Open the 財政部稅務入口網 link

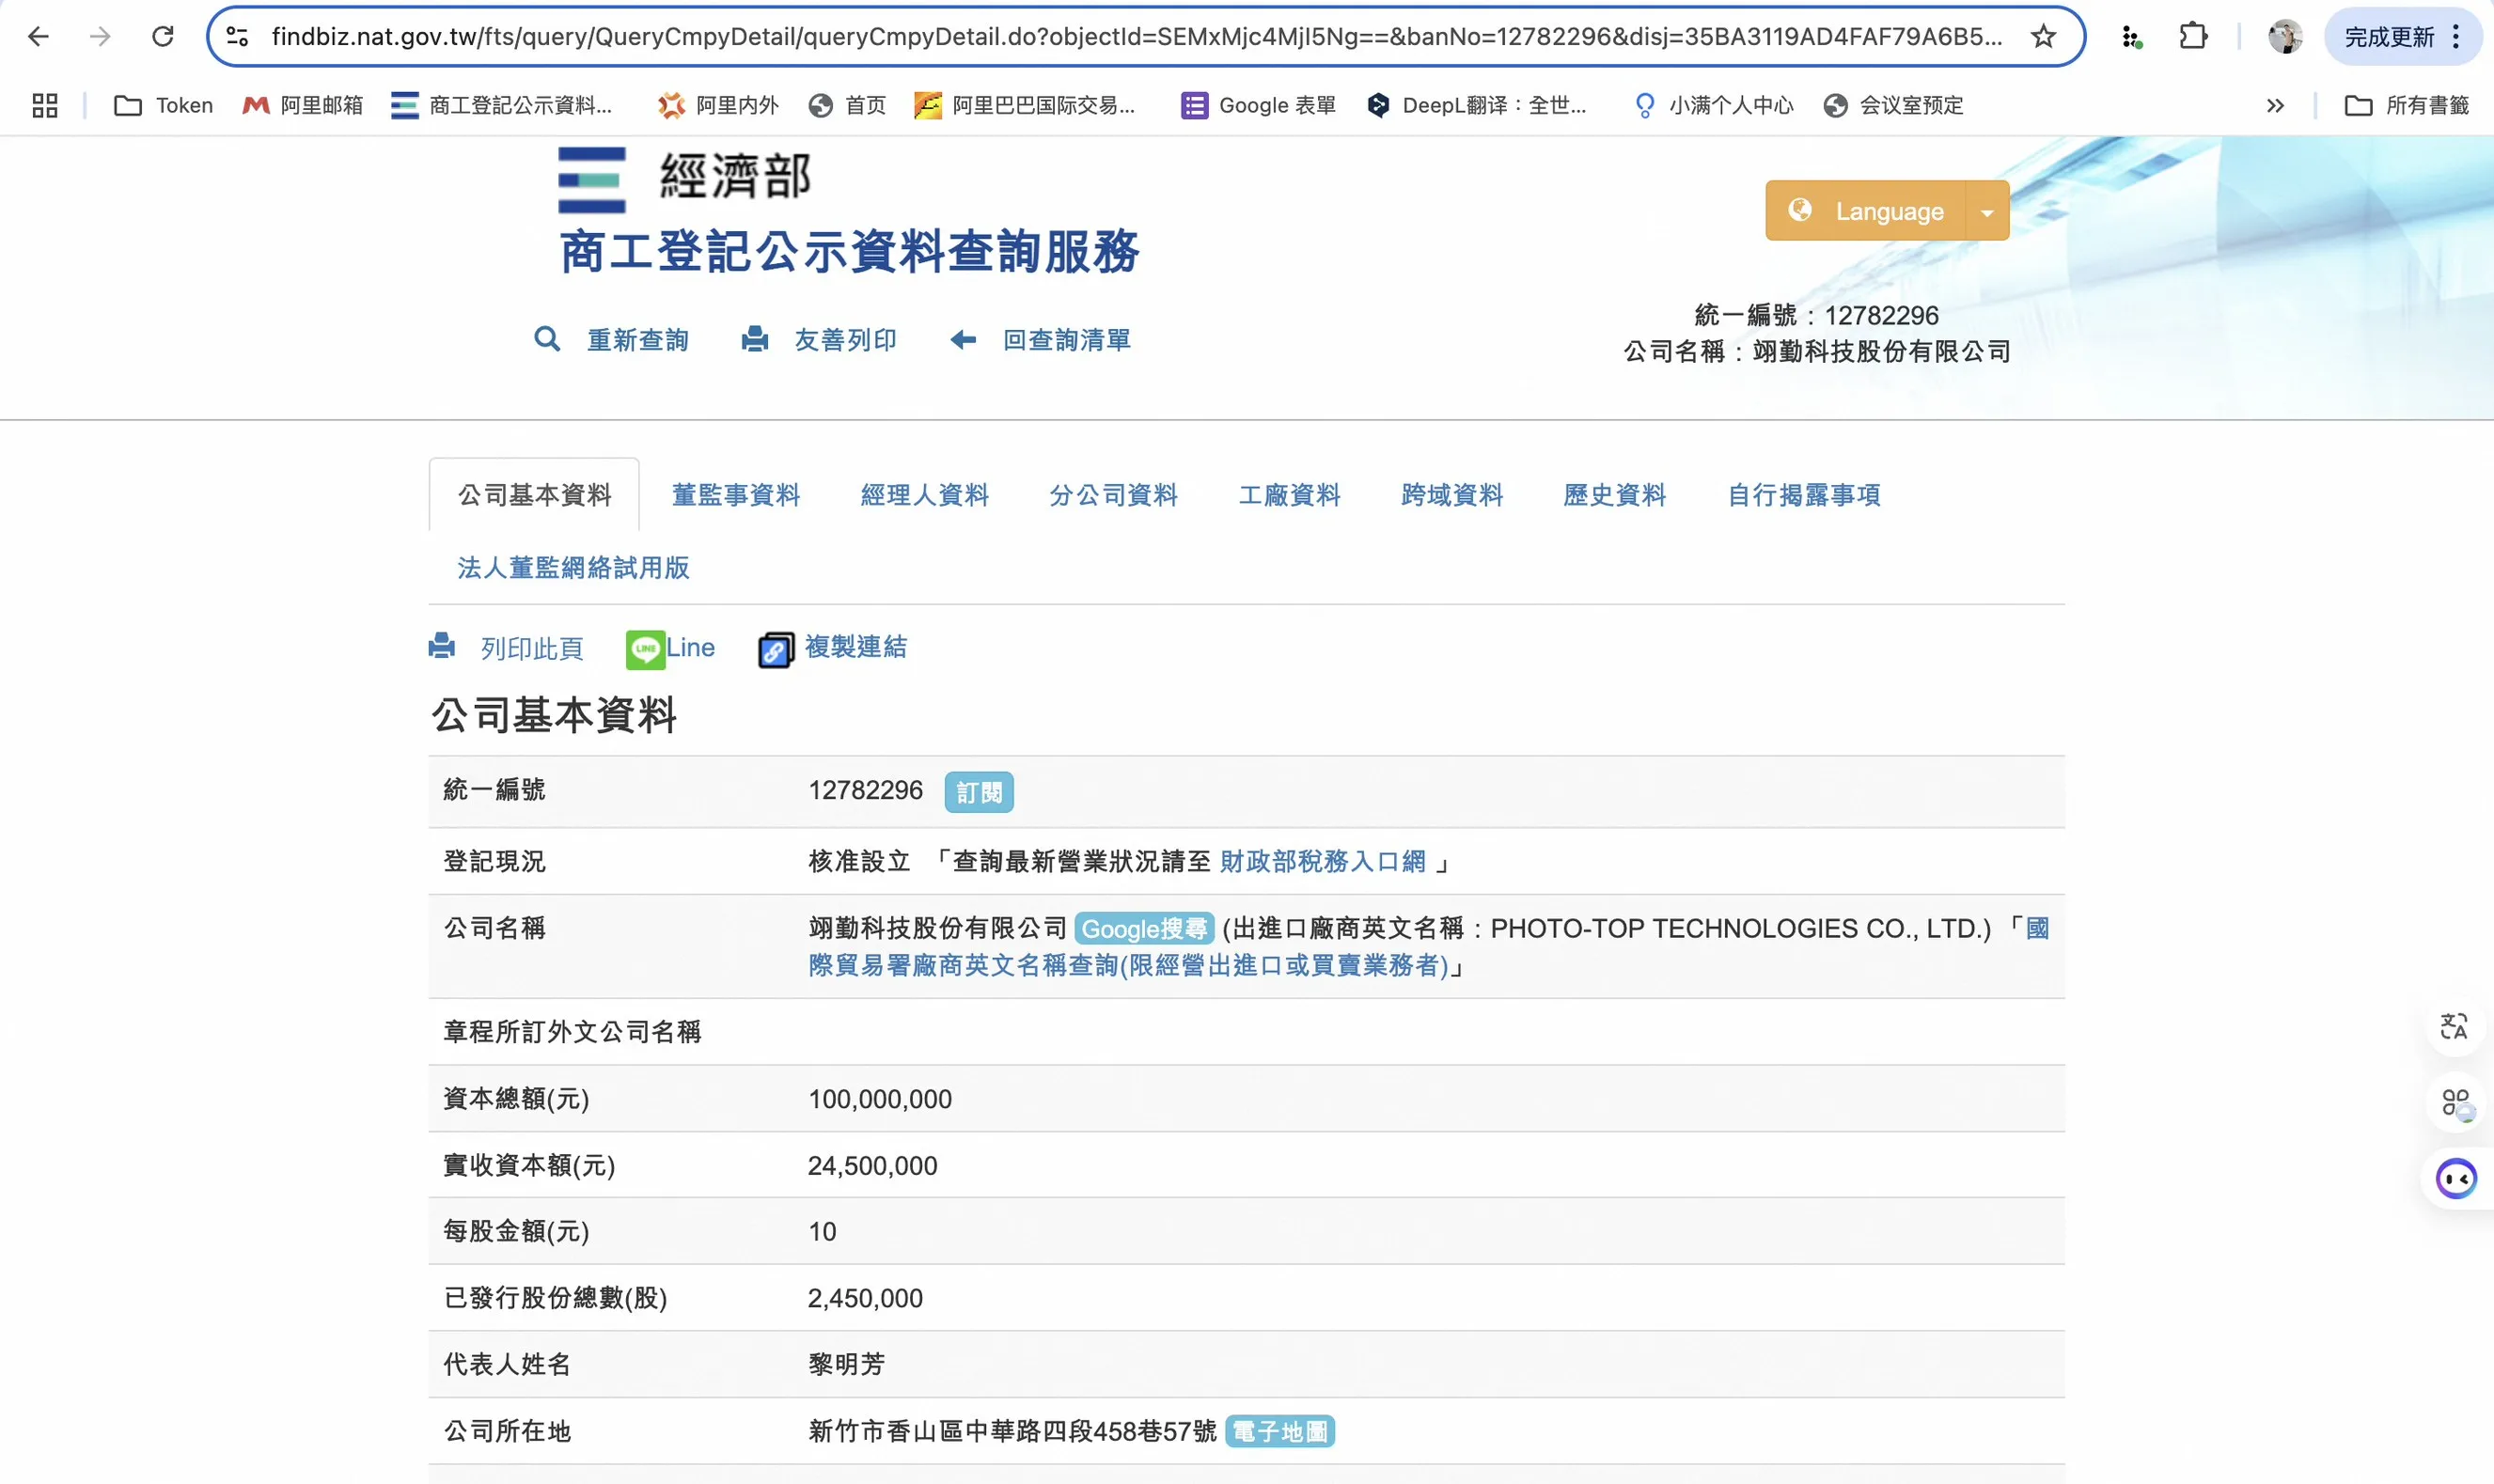1322,861
